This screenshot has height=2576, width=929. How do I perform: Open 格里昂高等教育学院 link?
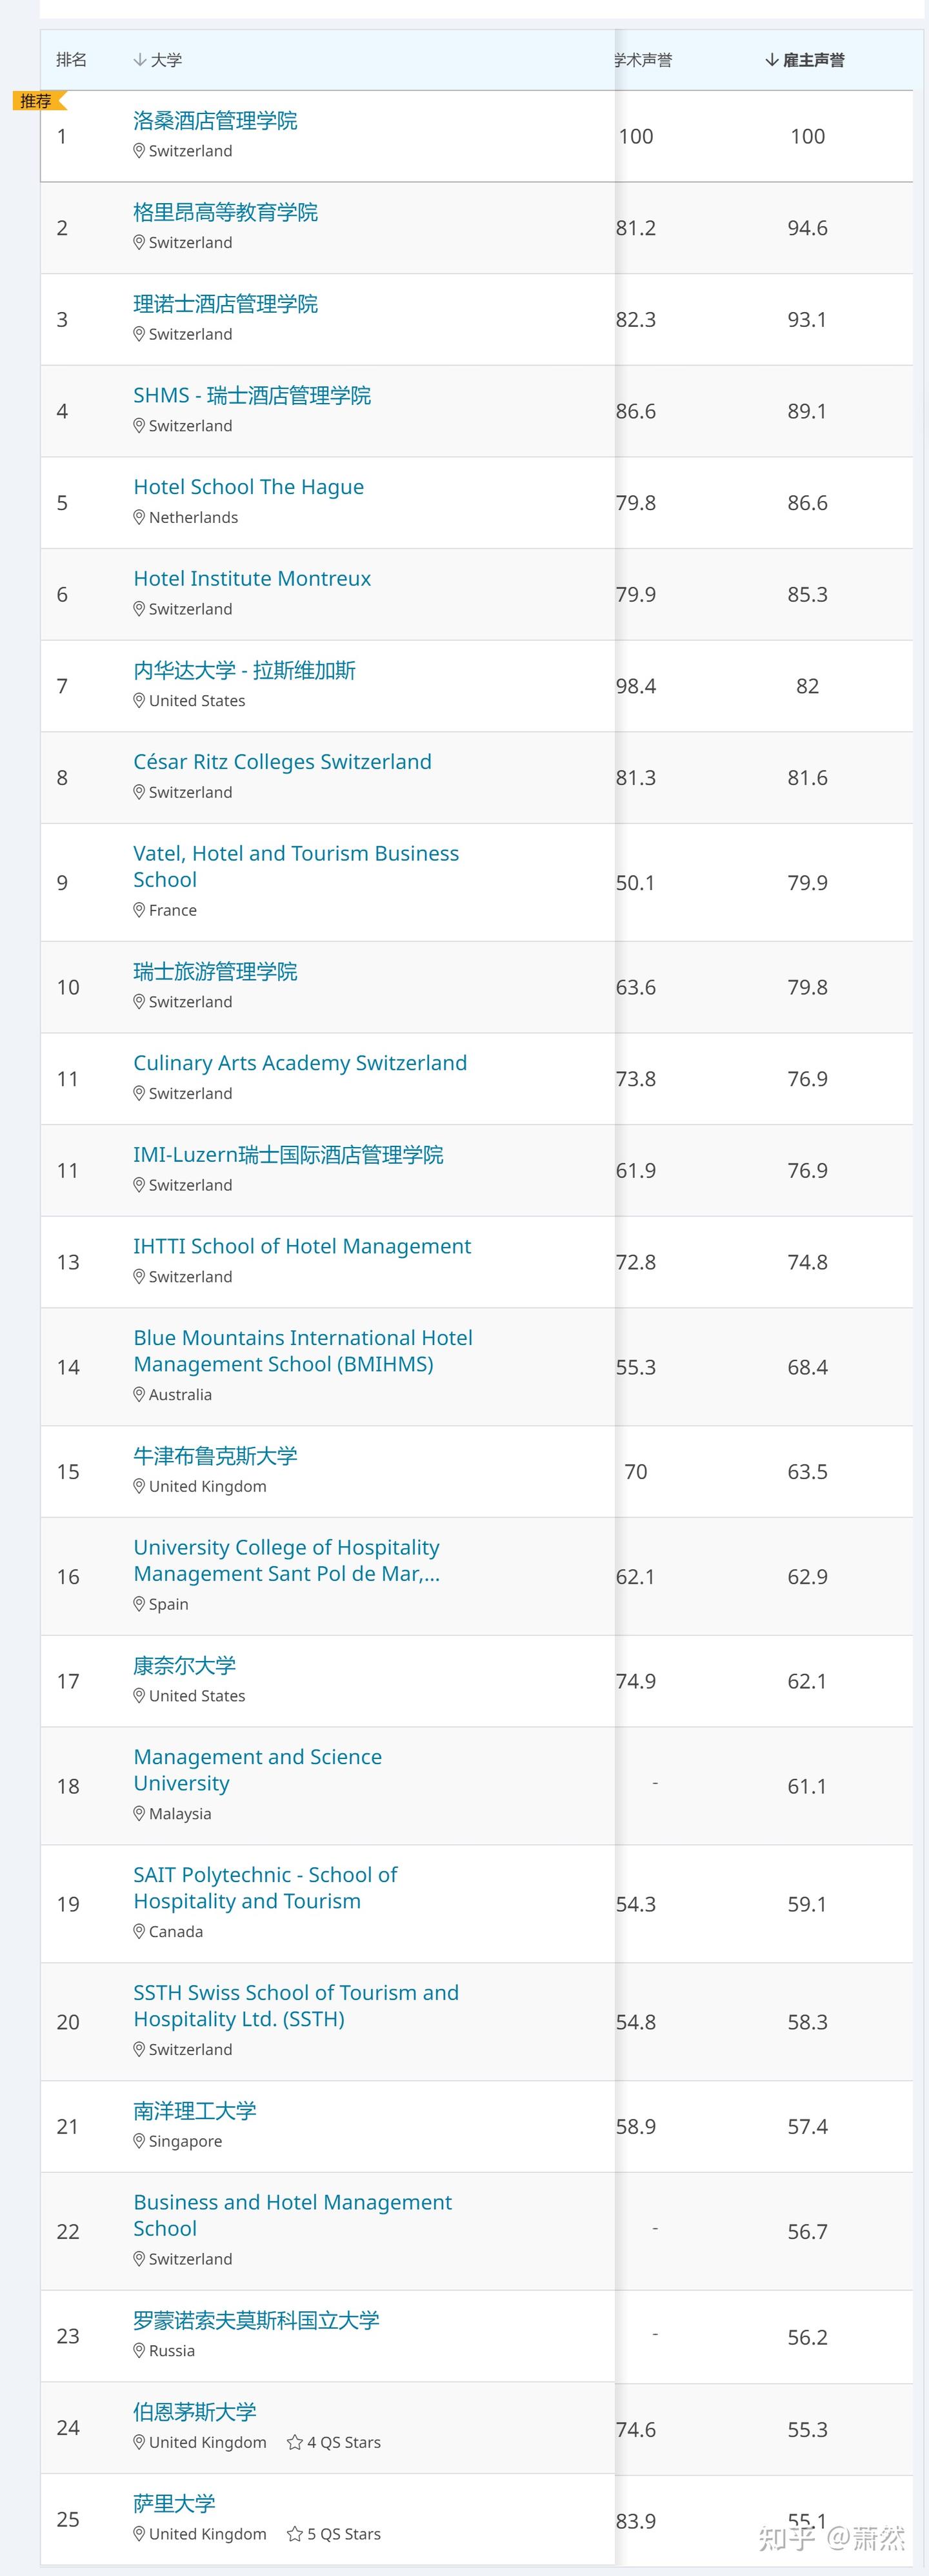tap(226, 212)
